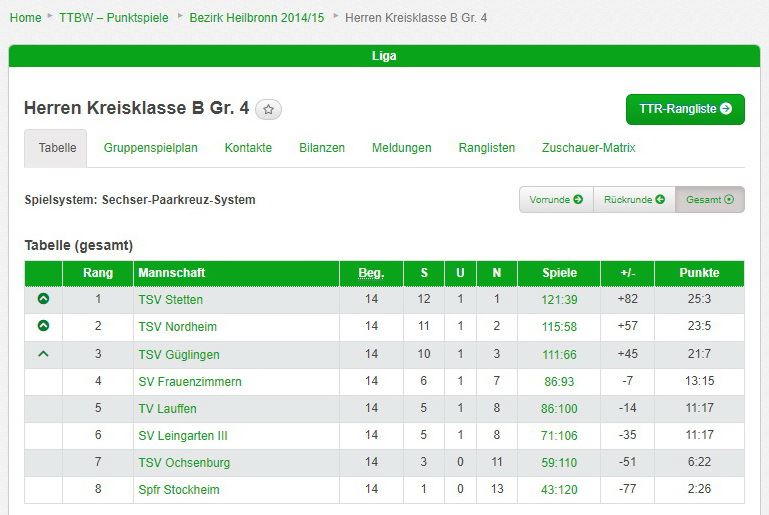Click the favorite star icon beside league title
The height and width of the screenshot is (515, 769).
(x=268, y=109)
